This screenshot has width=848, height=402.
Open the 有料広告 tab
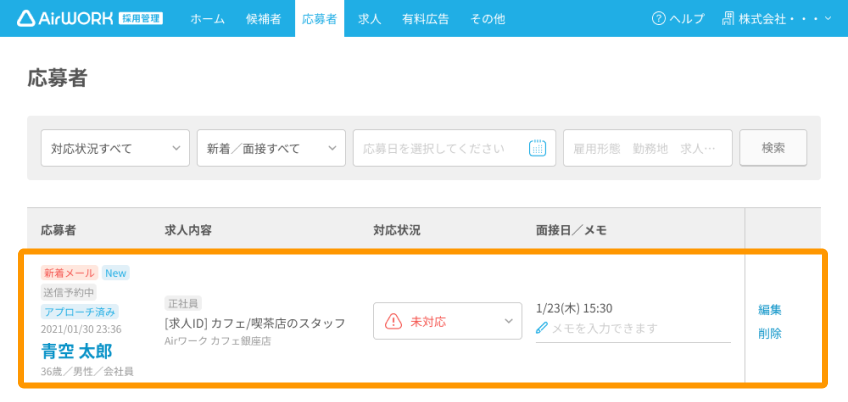click(425, 19)
